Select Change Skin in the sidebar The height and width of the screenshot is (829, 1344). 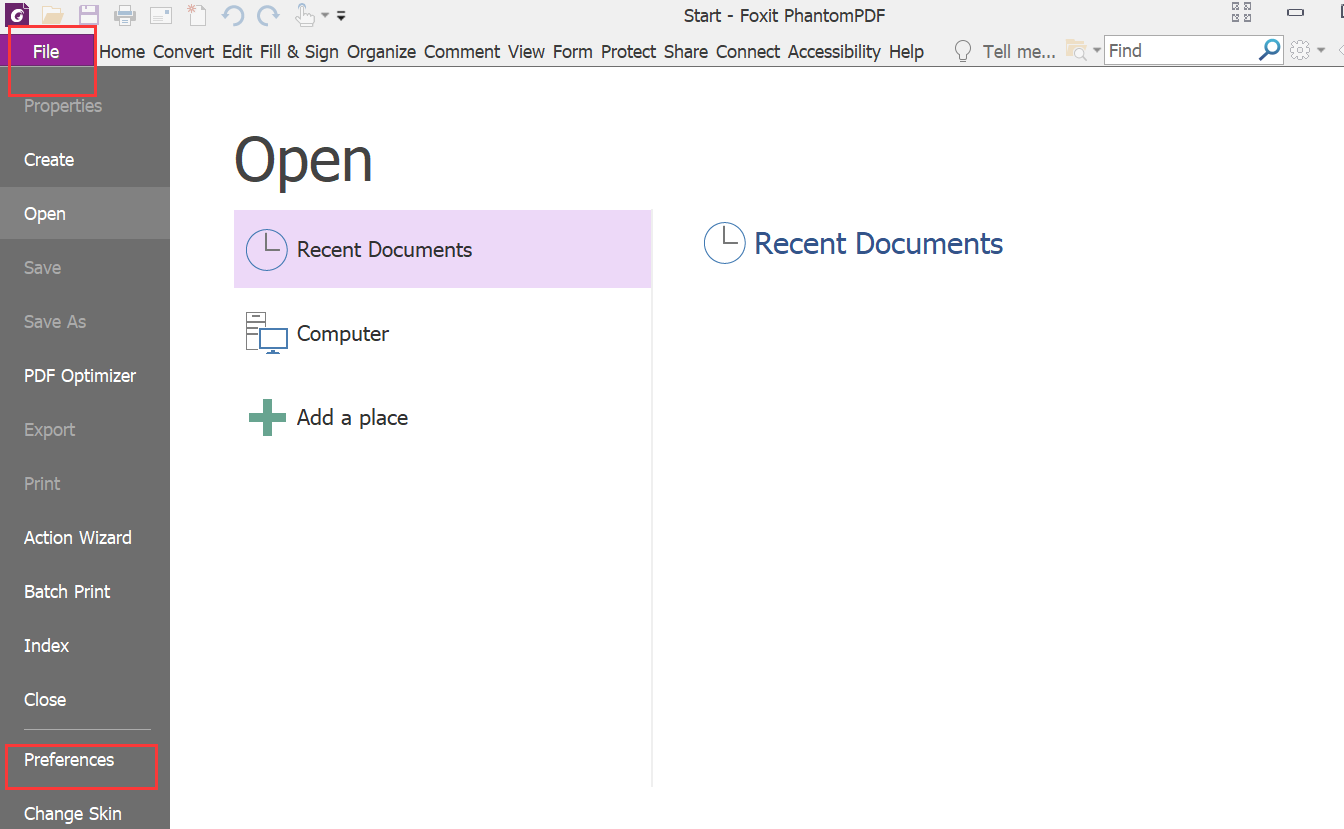pos(73,814)
